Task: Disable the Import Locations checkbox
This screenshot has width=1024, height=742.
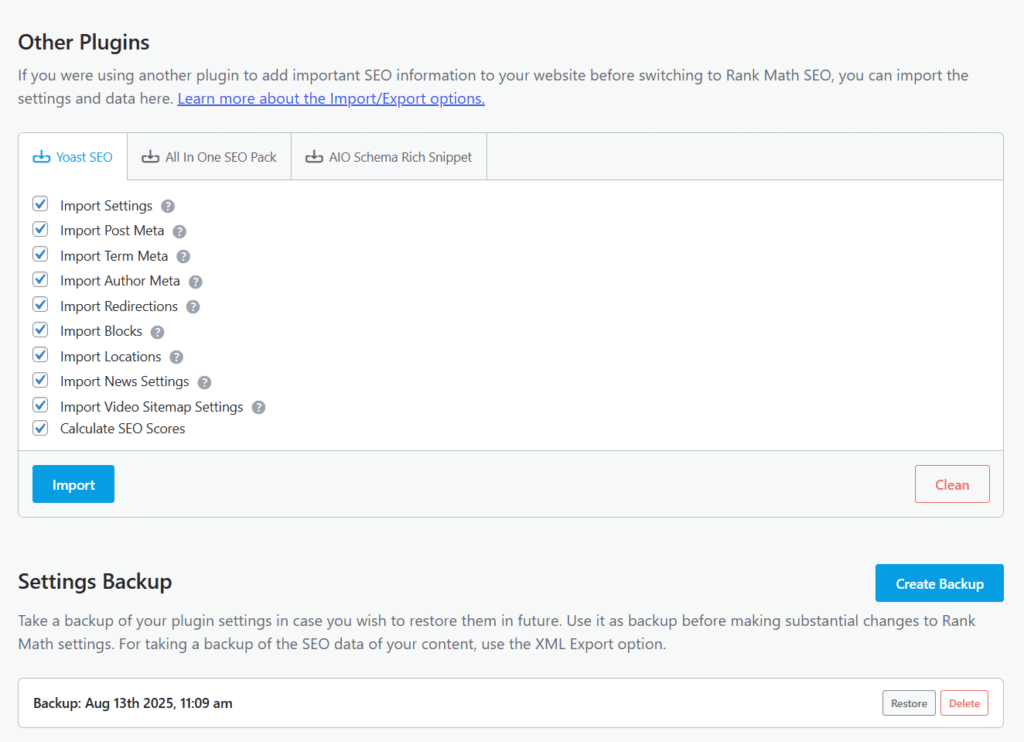Action: click(x=40, y=355)
